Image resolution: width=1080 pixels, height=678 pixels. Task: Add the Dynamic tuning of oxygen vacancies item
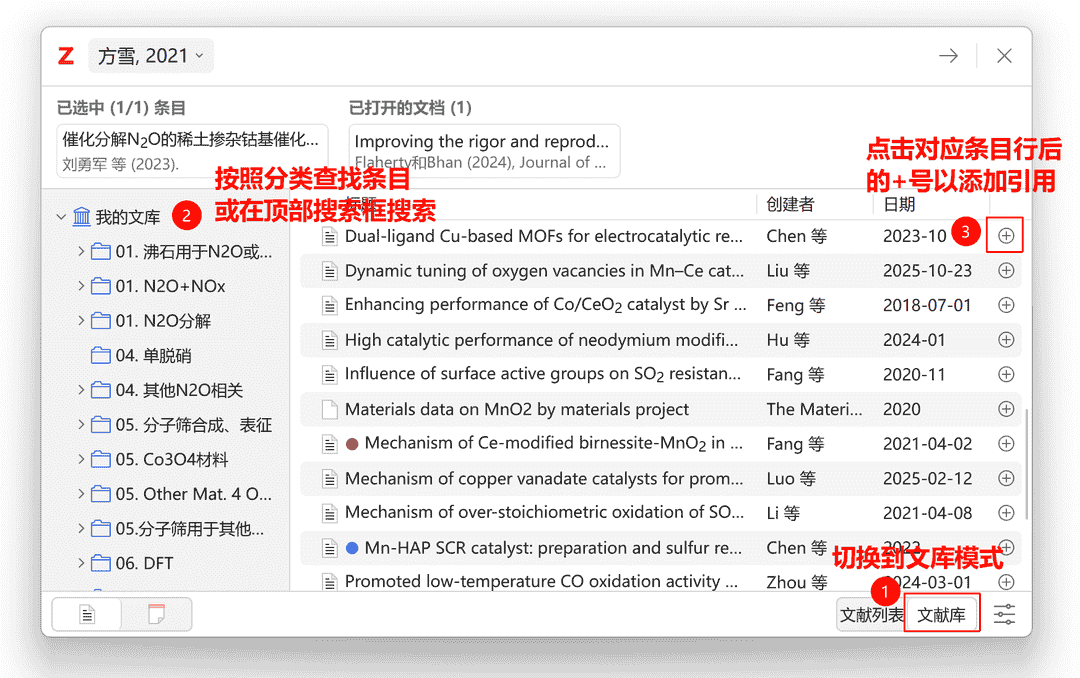point(1006,270)
